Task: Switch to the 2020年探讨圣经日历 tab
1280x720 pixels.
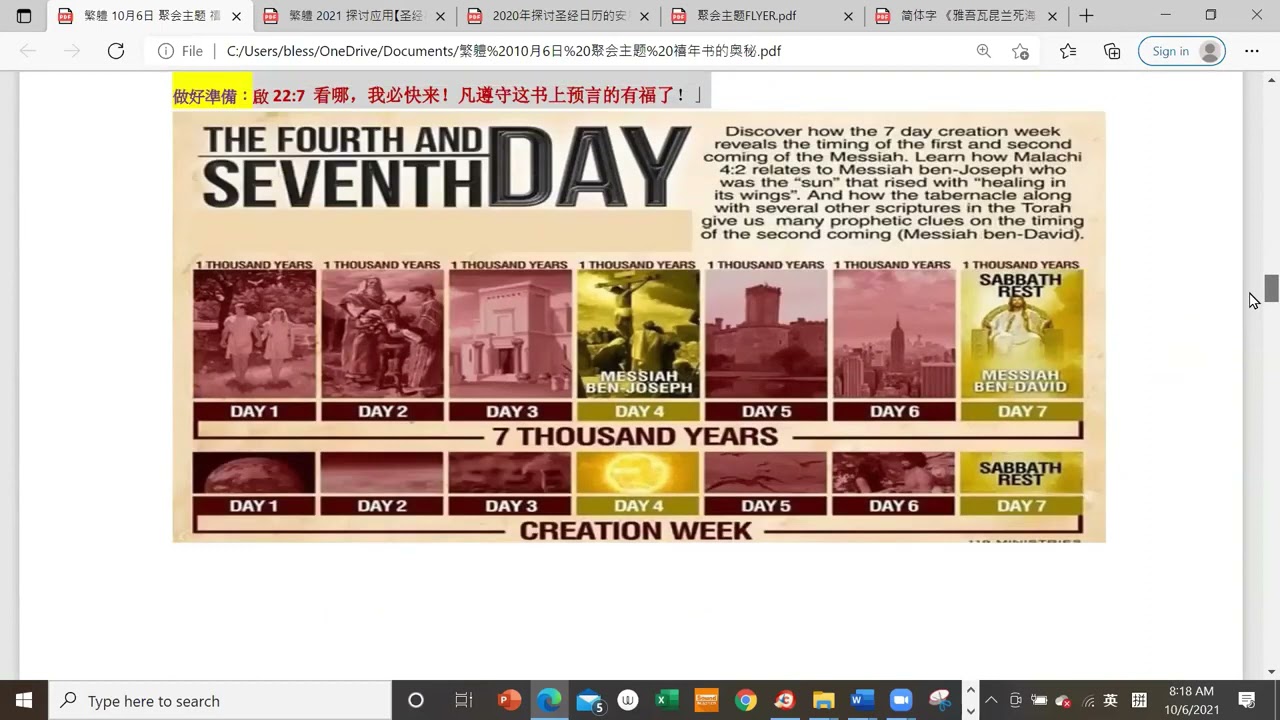Action: point(558,16)
